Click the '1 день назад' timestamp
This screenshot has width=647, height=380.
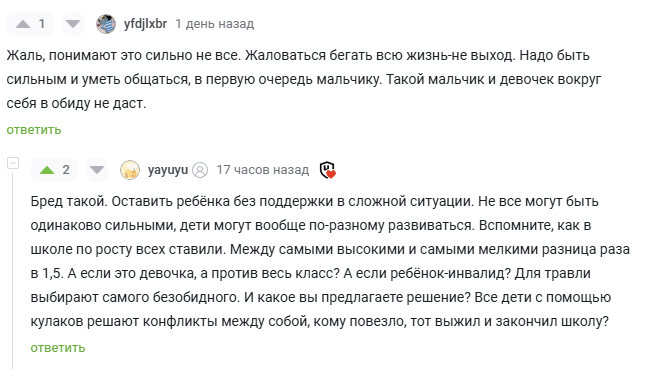(x=215, y=24)
